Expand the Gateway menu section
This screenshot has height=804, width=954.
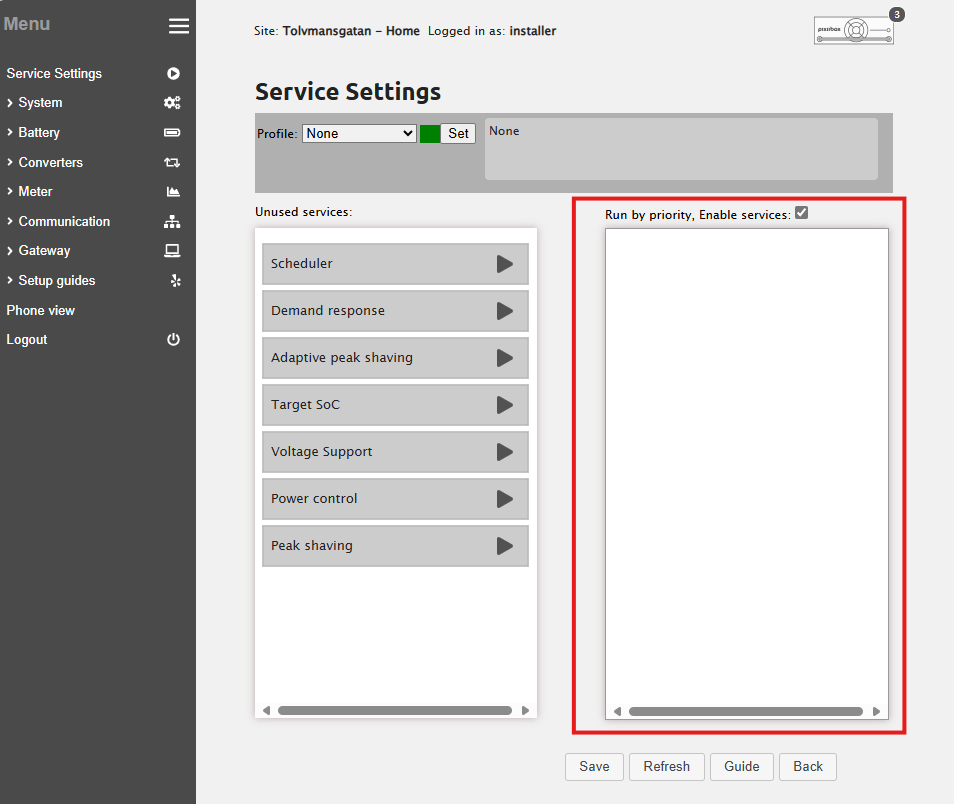[44, 250]
